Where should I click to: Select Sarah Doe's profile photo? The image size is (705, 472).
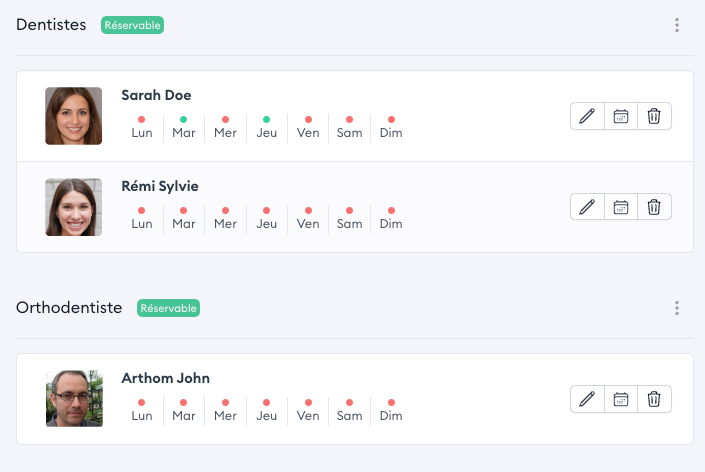[73, 116]
